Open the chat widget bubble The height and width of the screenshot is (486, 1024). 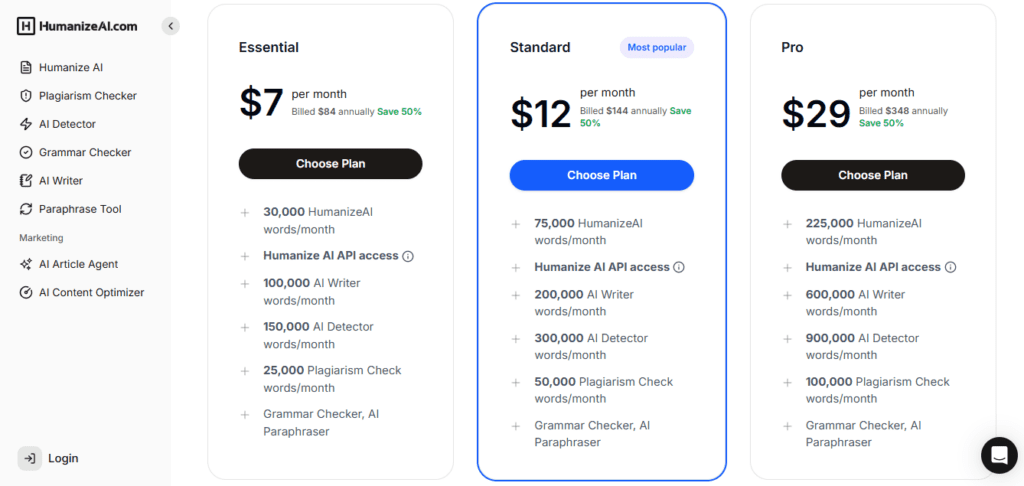point(998,454)
